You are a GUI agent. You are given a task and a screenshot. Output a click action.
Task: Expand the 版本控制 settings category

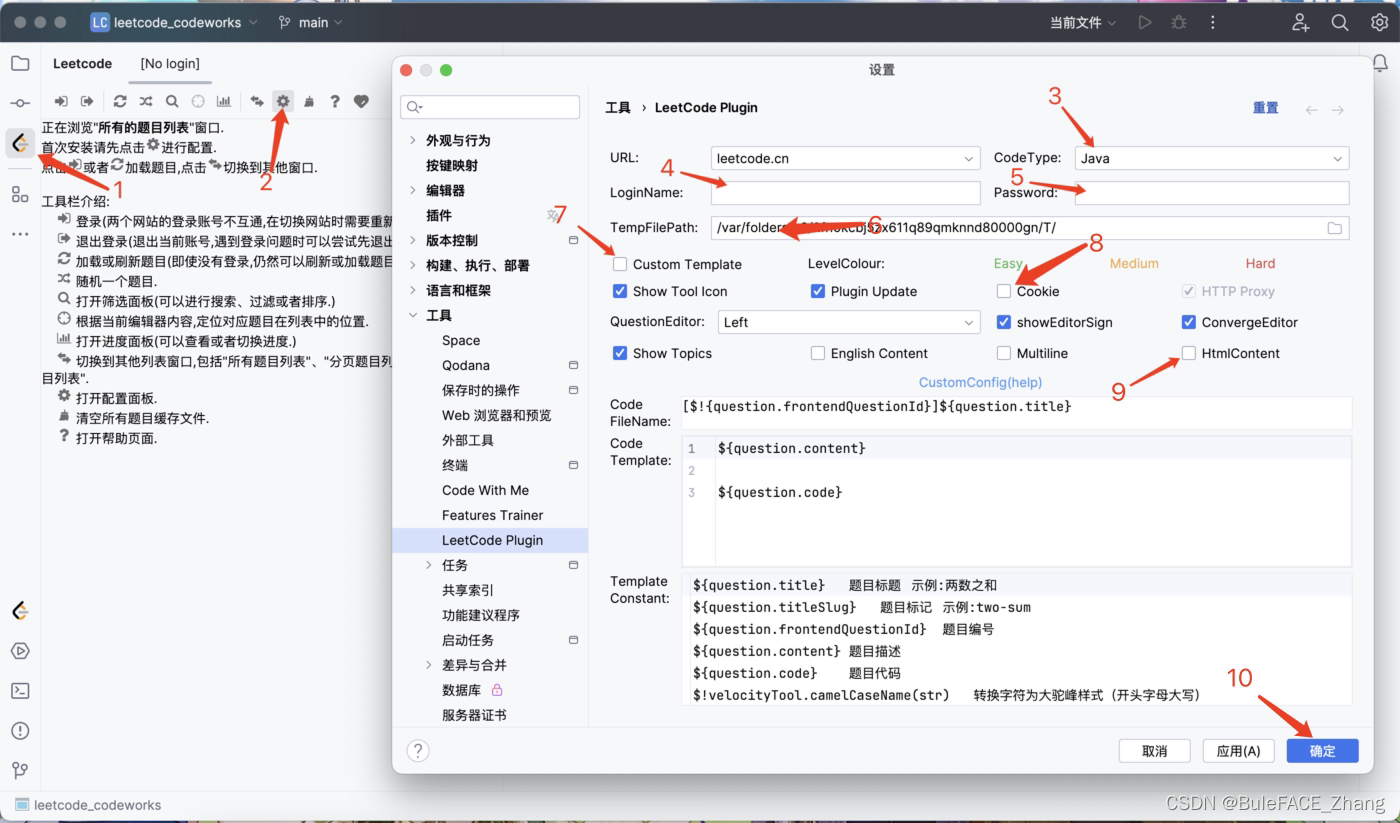click(413, 240)
